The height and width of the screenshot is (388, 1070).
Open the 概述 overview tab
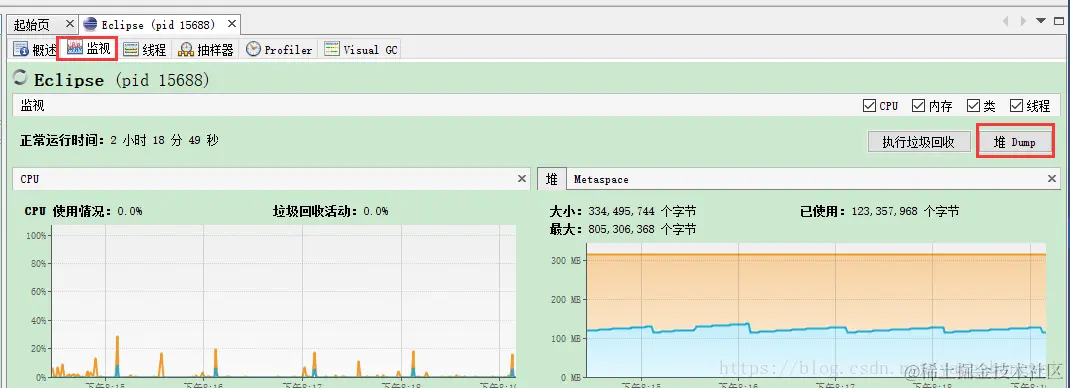[35, 50]
